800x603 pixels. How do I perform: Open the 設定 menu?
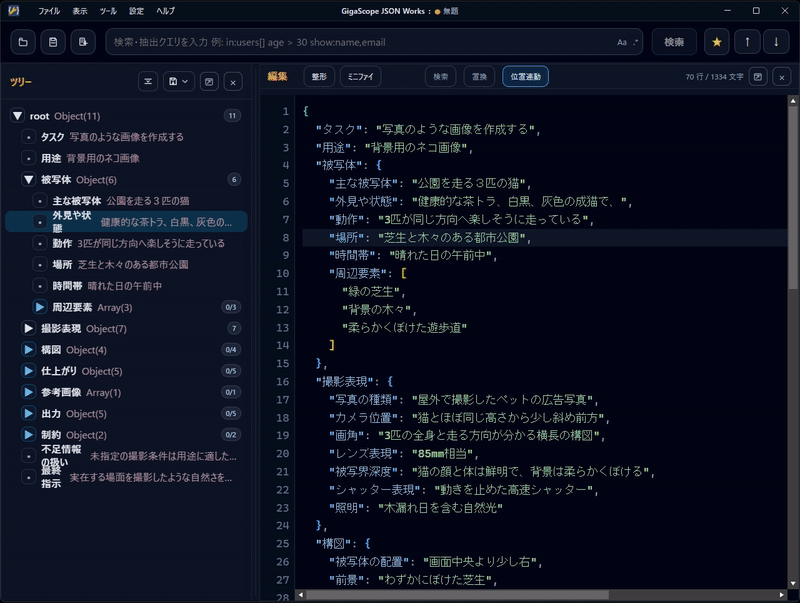click(x=136, y=11)
